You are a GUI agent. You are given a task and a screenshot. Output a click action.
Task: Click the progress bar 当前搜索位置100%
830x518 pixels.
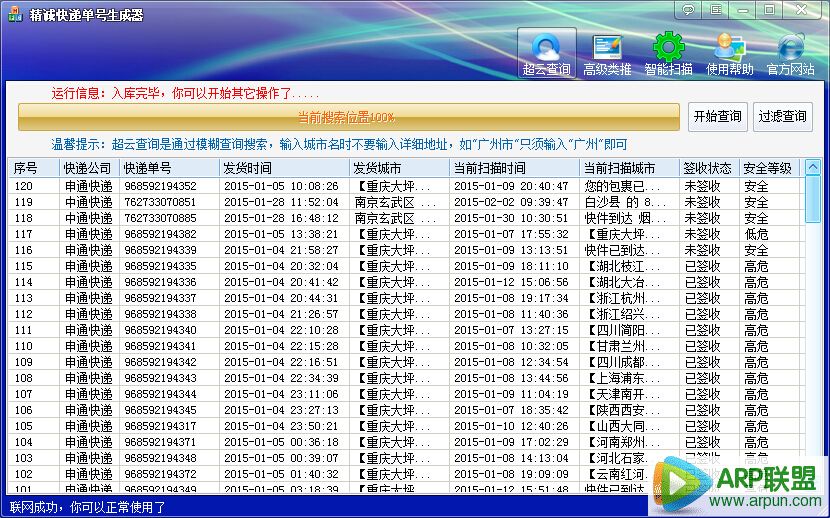click(349, 117)
